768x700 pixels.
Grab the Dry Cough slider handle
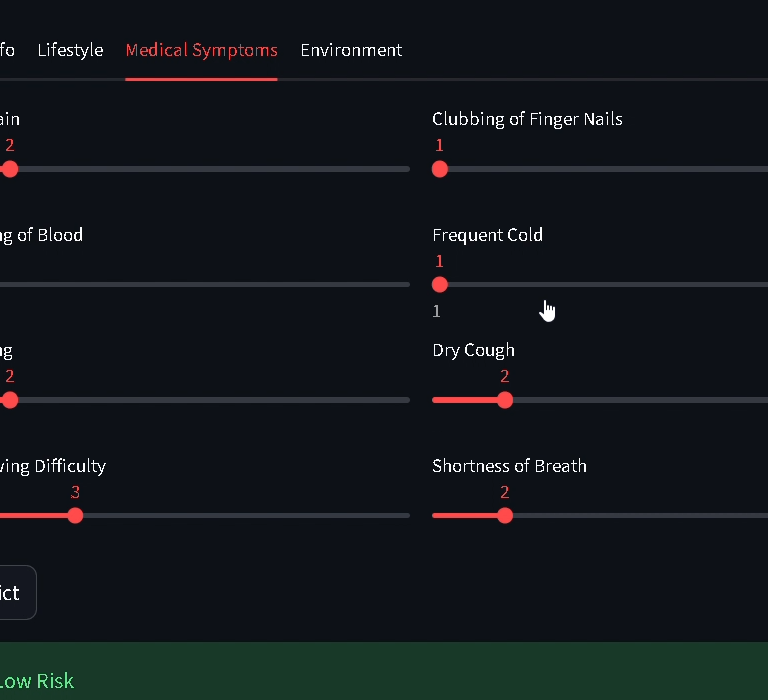505,400
